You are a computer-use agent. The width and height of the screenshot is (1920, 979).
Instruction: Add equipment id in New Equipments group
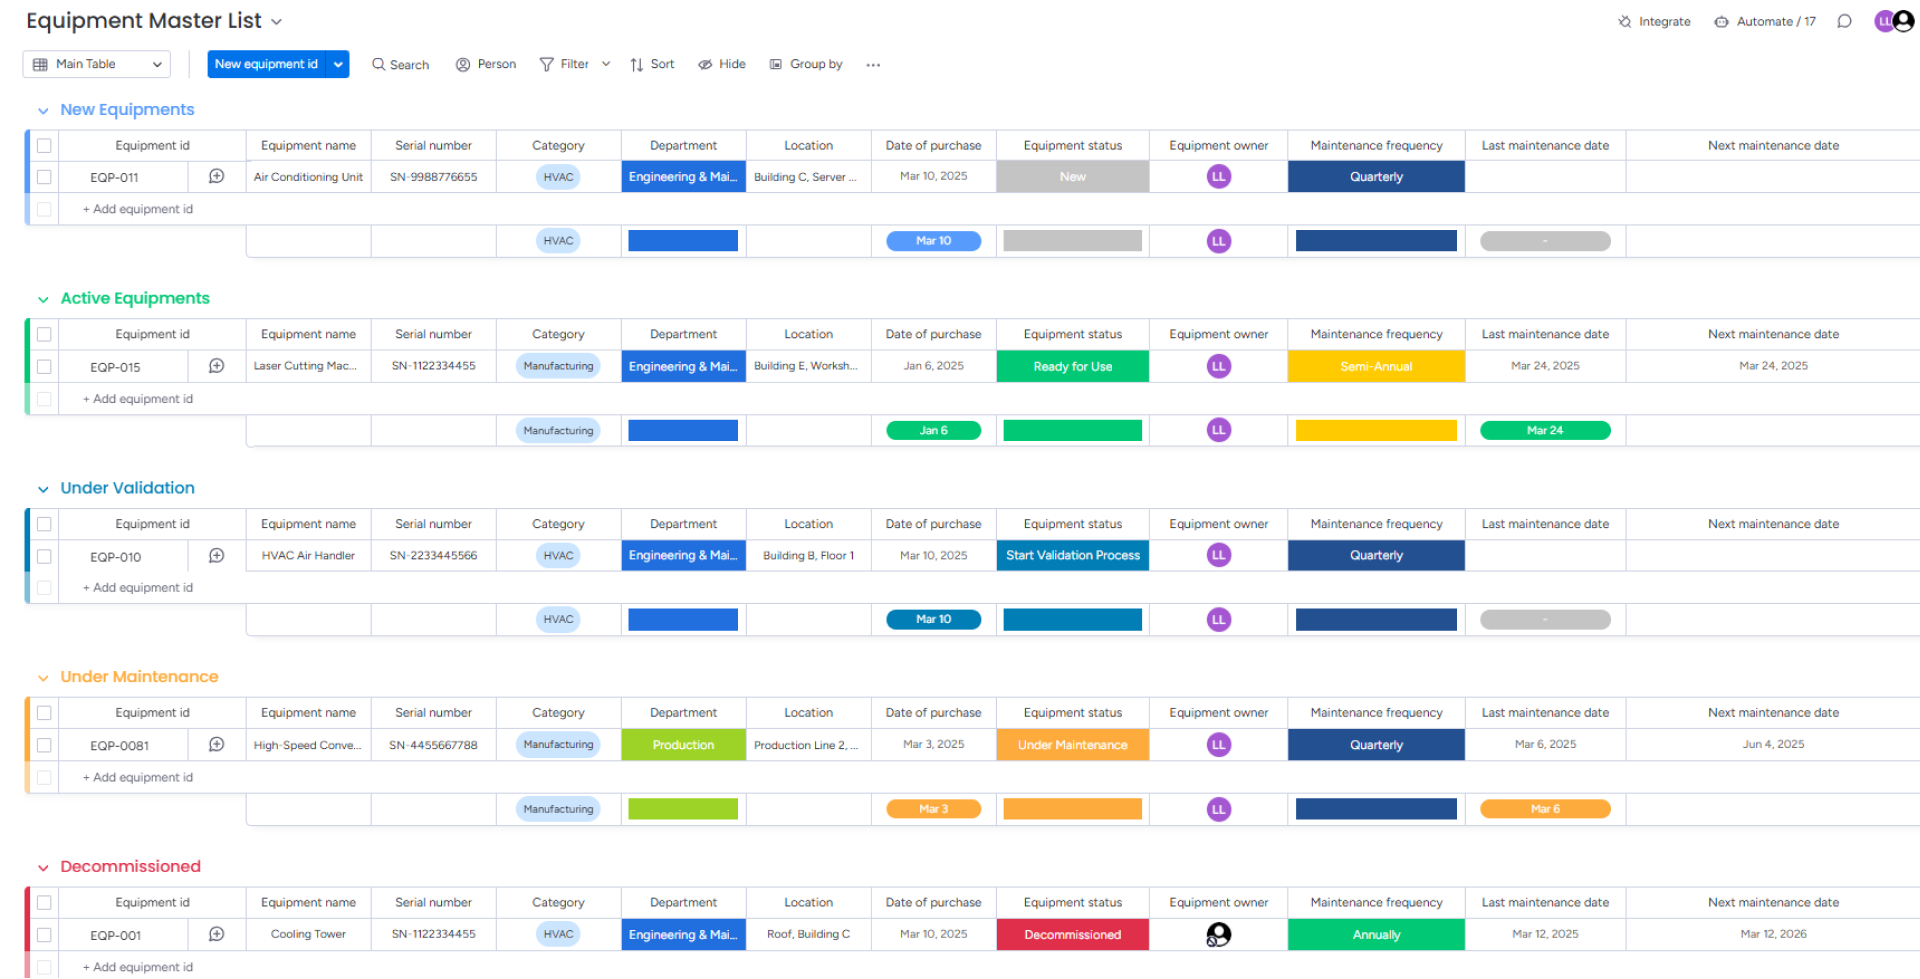[x=138, y=209]
